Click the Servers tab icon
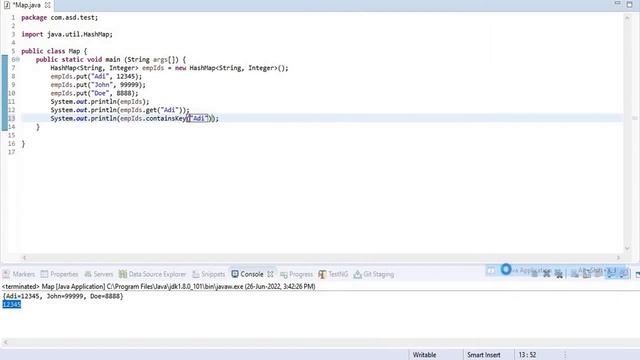Screen dimensions: 640x360 tap(88, 274)
